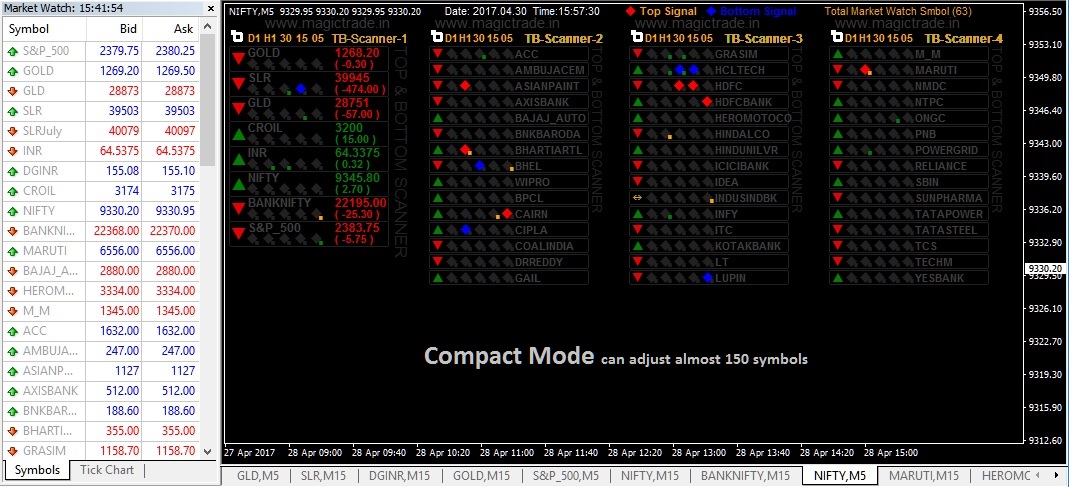Sort by the Ask column header
The width and height of the screenshot is (1069, 487).
[x=171, y=29]
